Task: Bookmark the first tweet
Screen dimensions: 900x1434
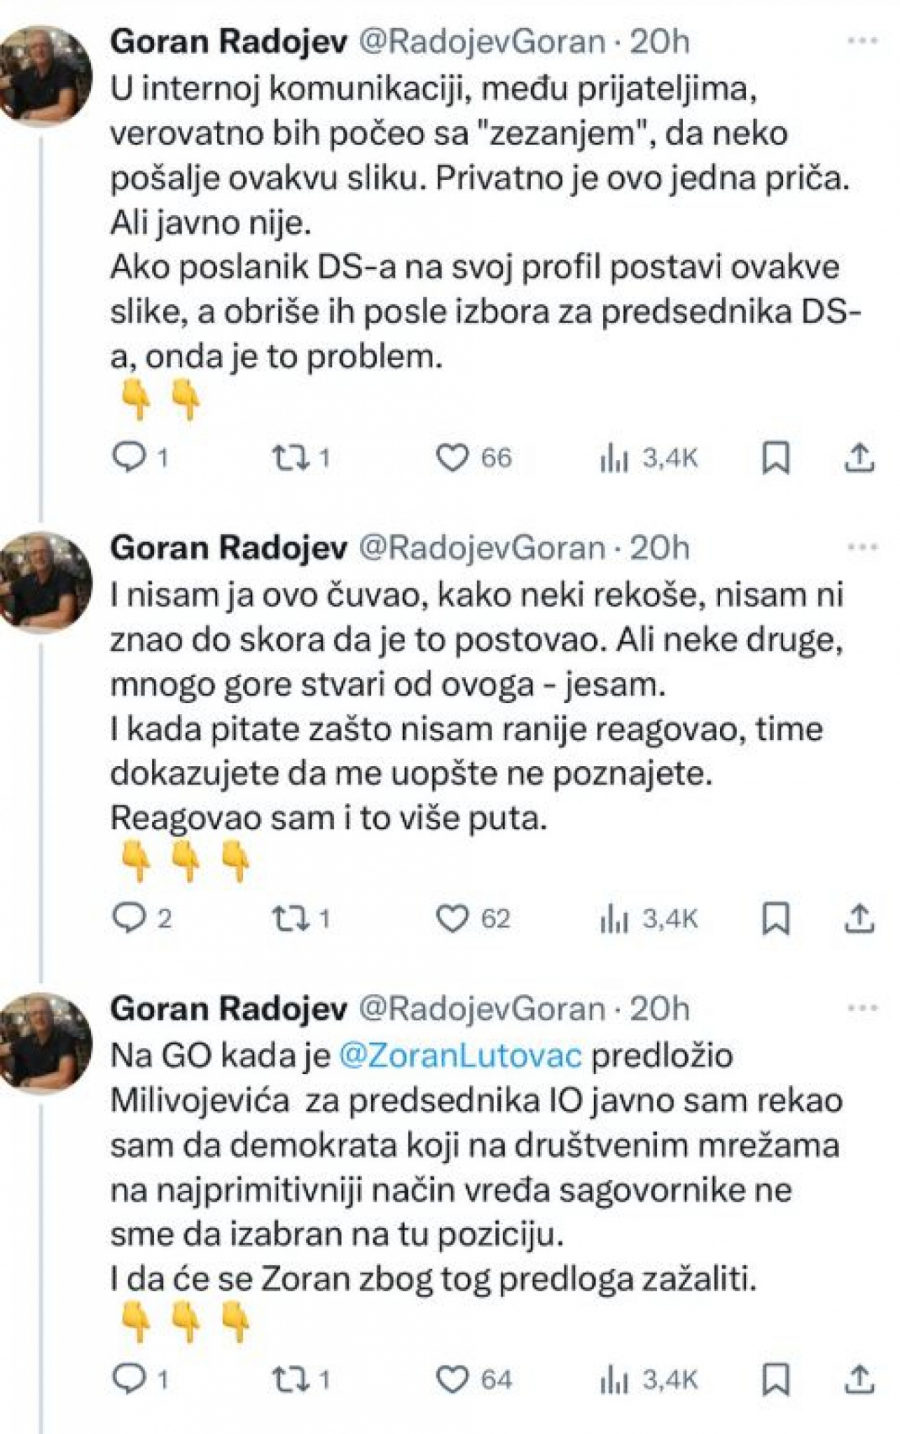Action: [776, 458]
